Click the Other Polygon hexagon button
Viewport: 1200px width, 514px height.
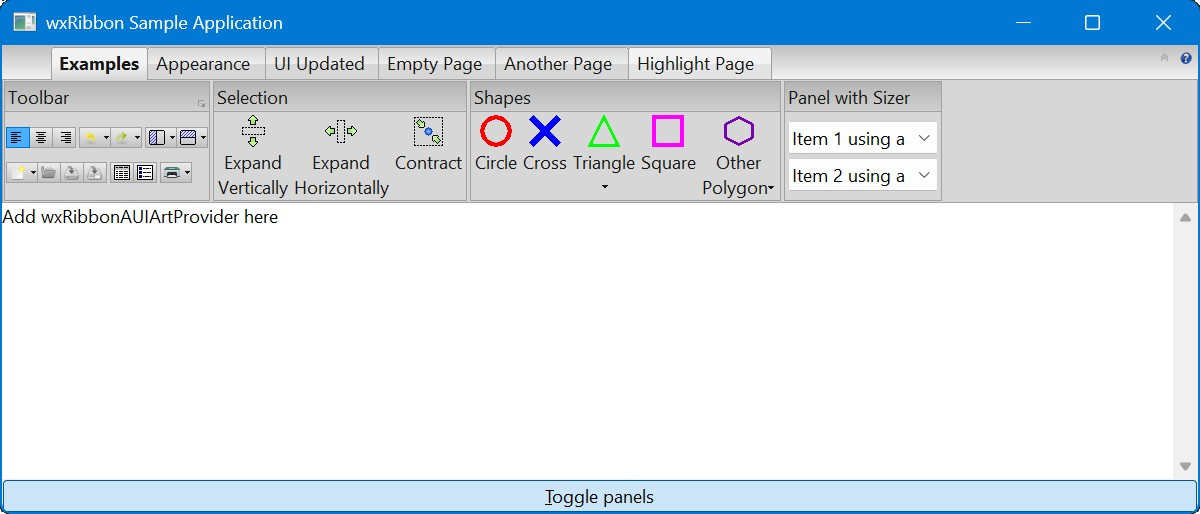coord(739,156)
